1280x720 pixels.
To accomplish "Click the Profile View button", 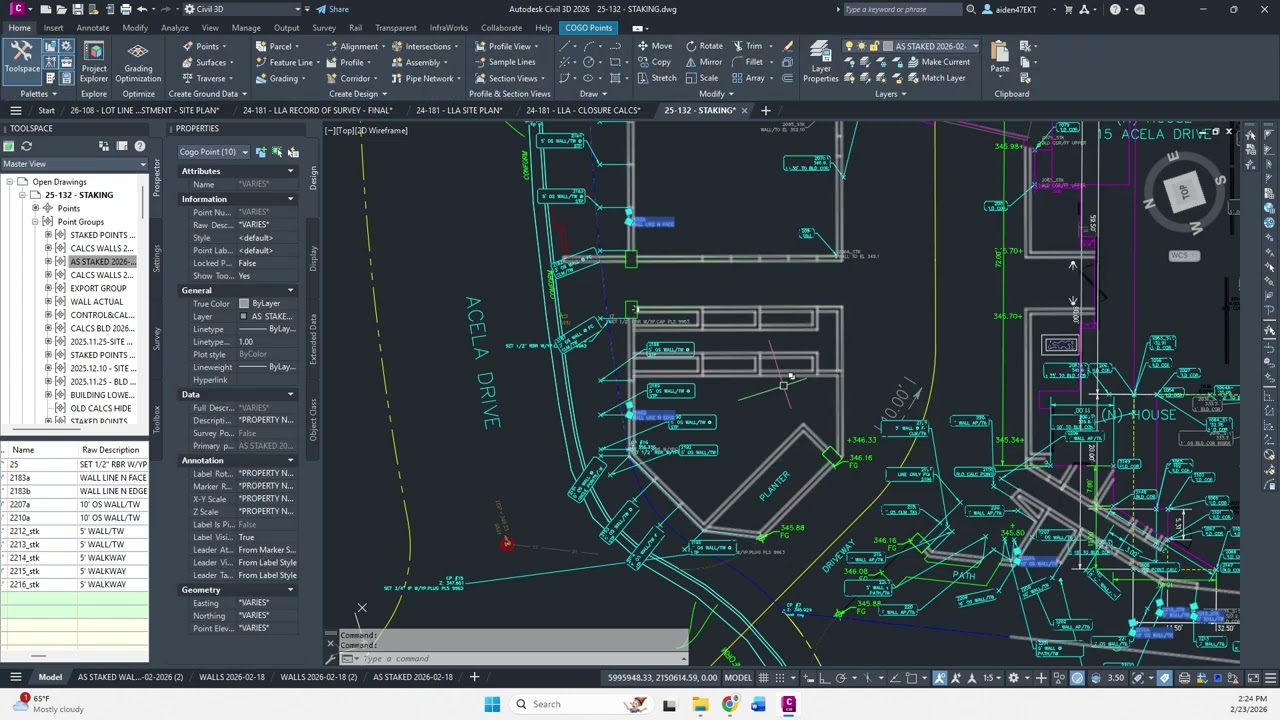I will [x=508, y=46].
